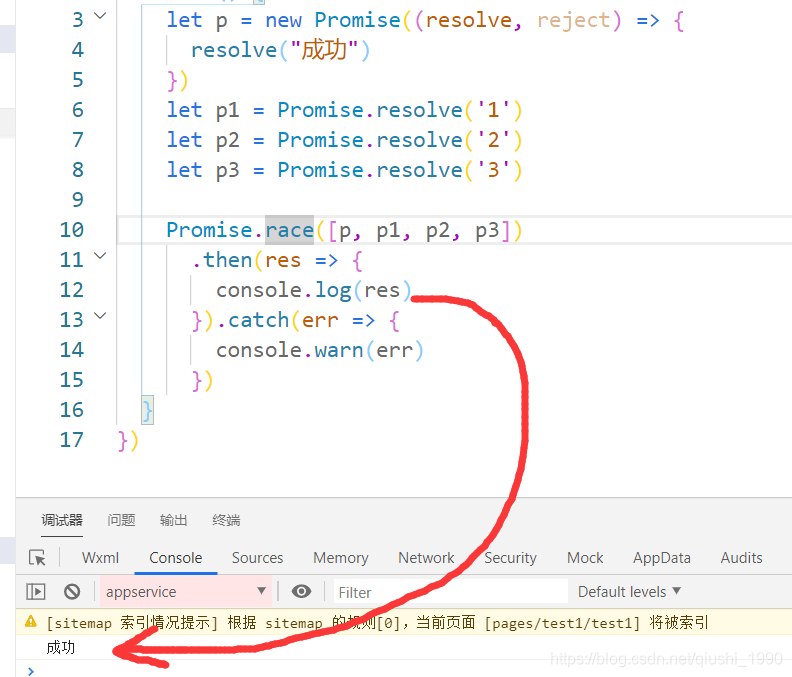
Task: Click resolve("成功") on line 4
Action: point(280,50)
